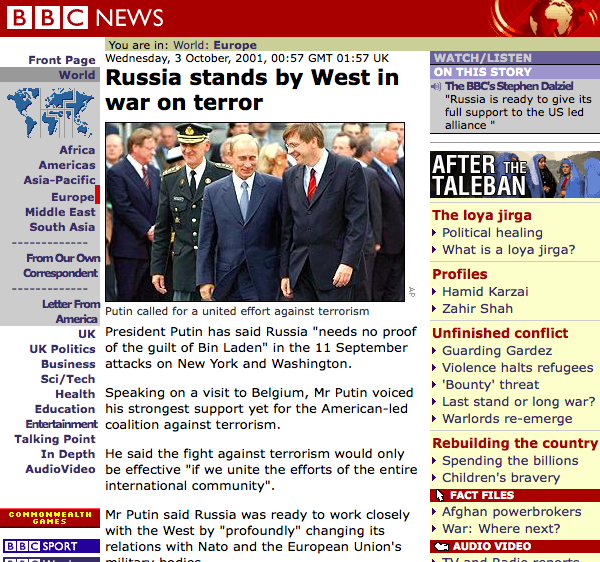Viewport: 600px width, 562px height.
Task: Select Europe in the sidebar
Action: click(73, 197)
